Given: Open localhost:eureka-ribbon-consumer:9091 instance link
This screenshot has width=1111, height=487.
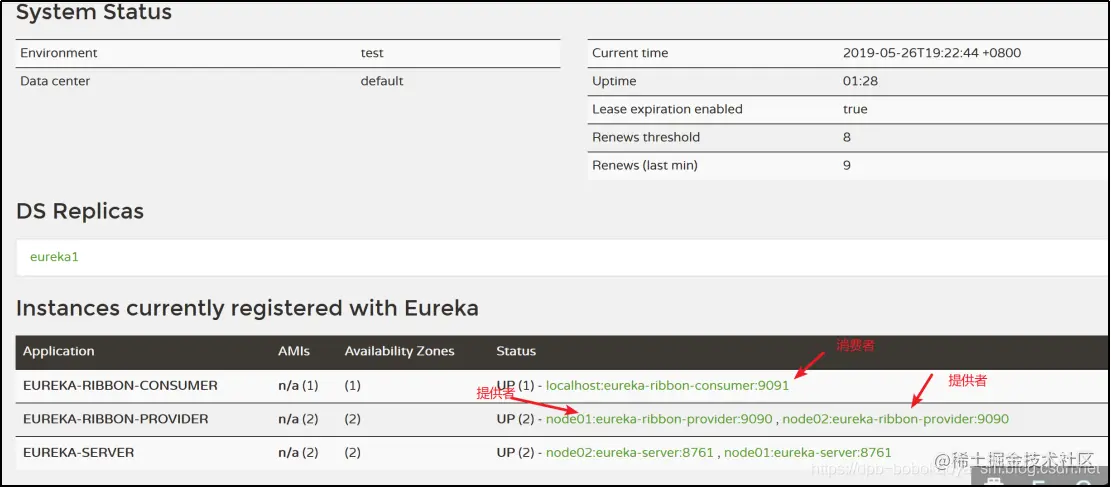Looking at the screenshot, I should [667, 386].
